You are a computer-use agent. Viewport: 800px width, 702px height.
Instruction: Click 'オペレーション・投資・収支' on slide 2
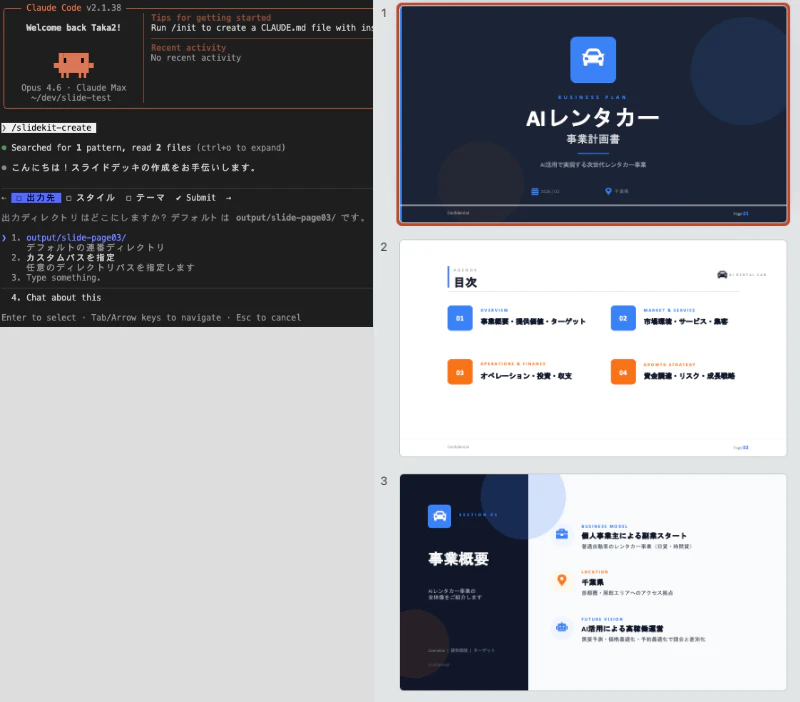(x=526, y=376)
